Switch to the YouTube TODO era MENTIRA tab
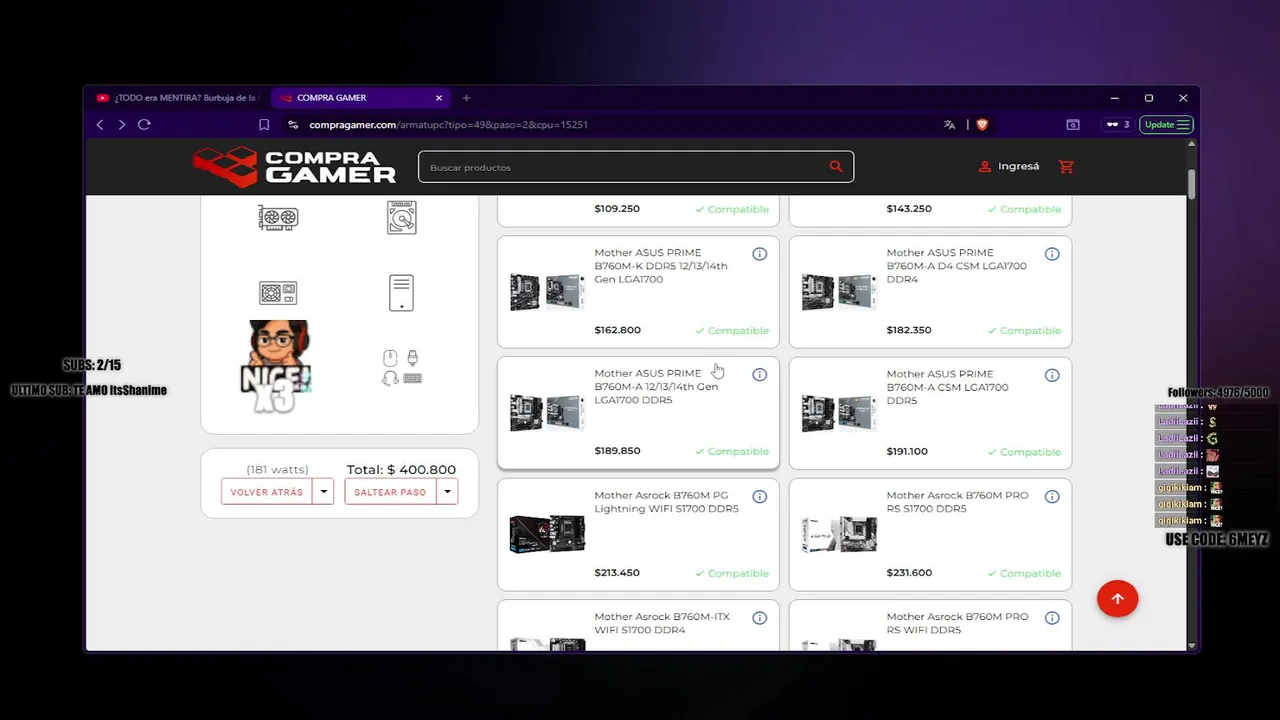This screenshot has width=1280, height=720. [177, 98]
